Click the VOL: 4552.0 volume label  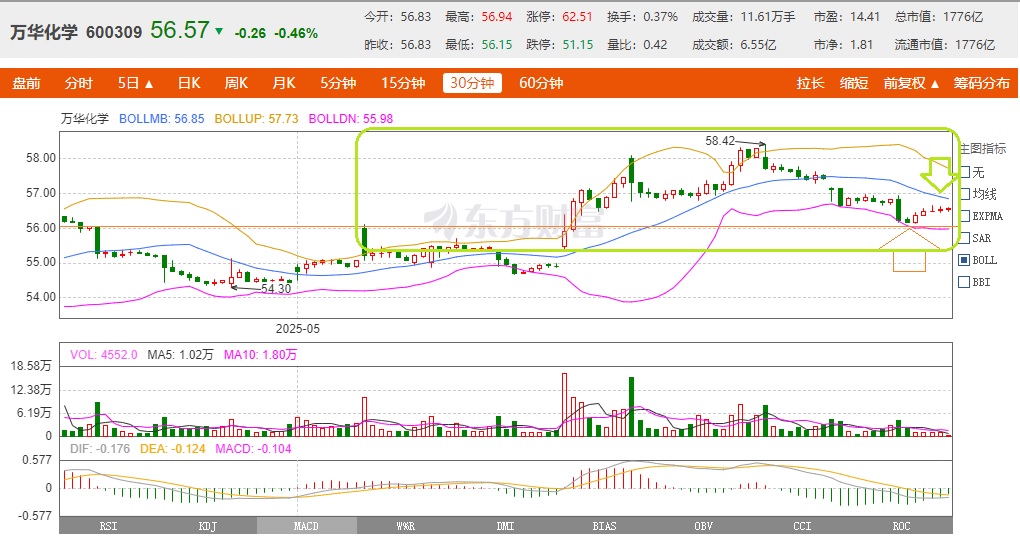point(104,355)
